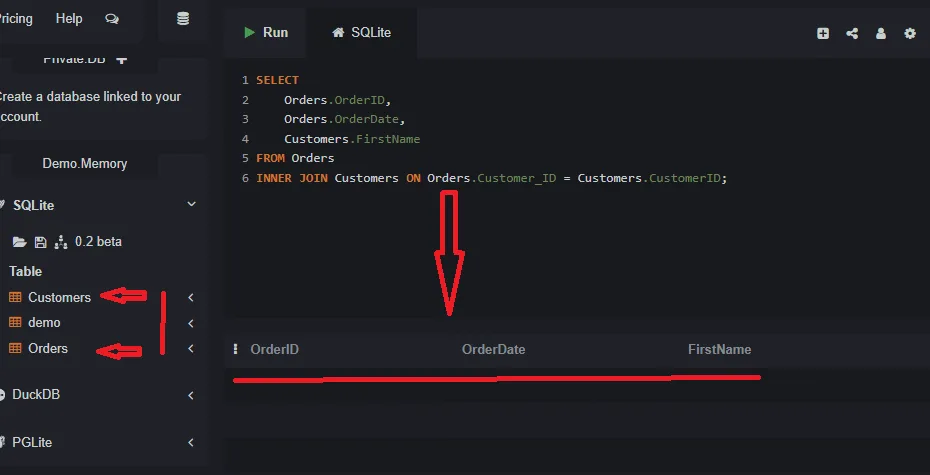Select the SQLite editor tab

tap(362, 33)
